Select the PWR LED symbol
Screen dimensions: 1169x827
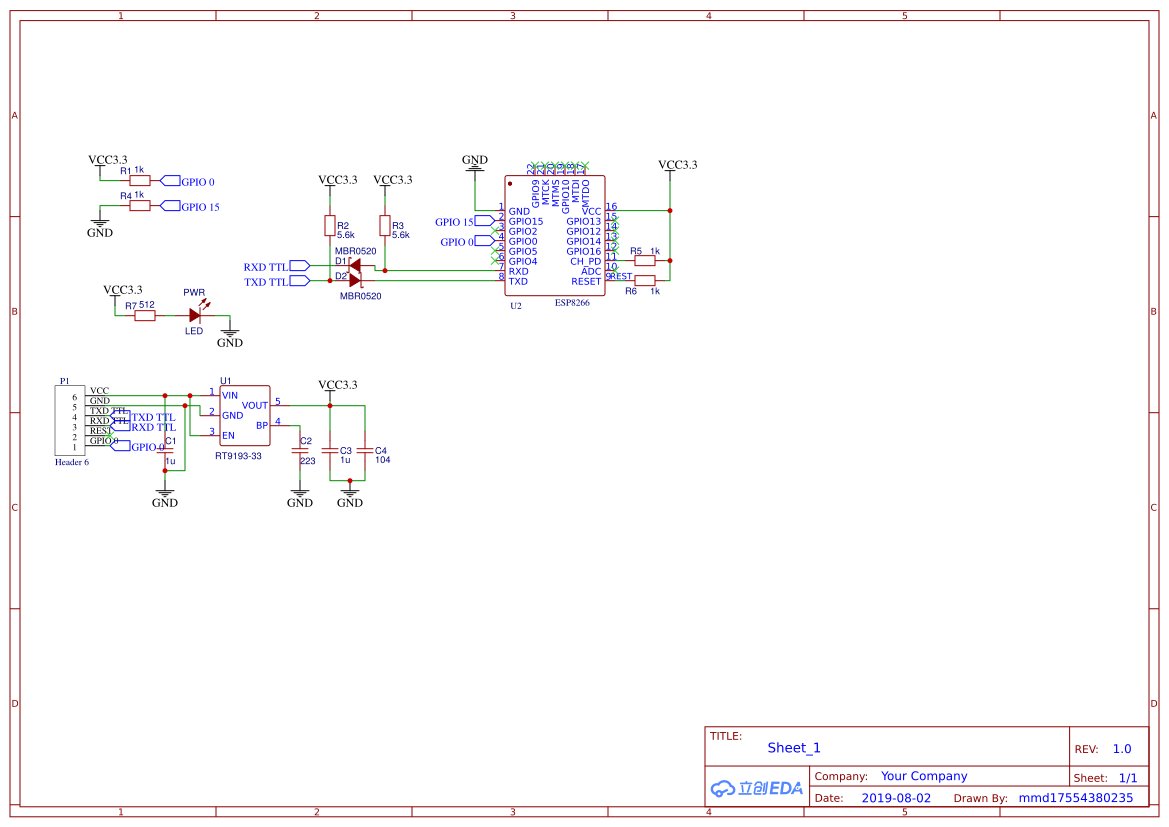[195, 315]
